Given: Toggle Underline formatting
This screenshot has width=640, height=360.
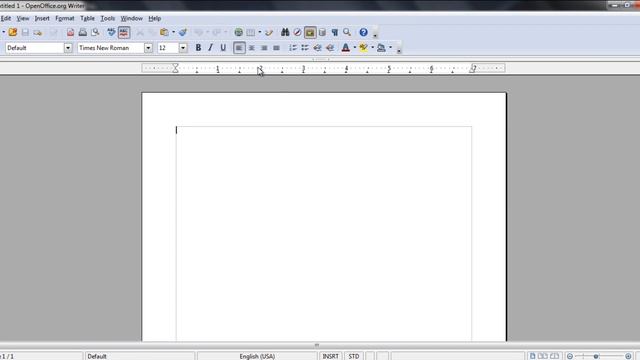Looking at the screenshot, I should (x=223, y=48).
